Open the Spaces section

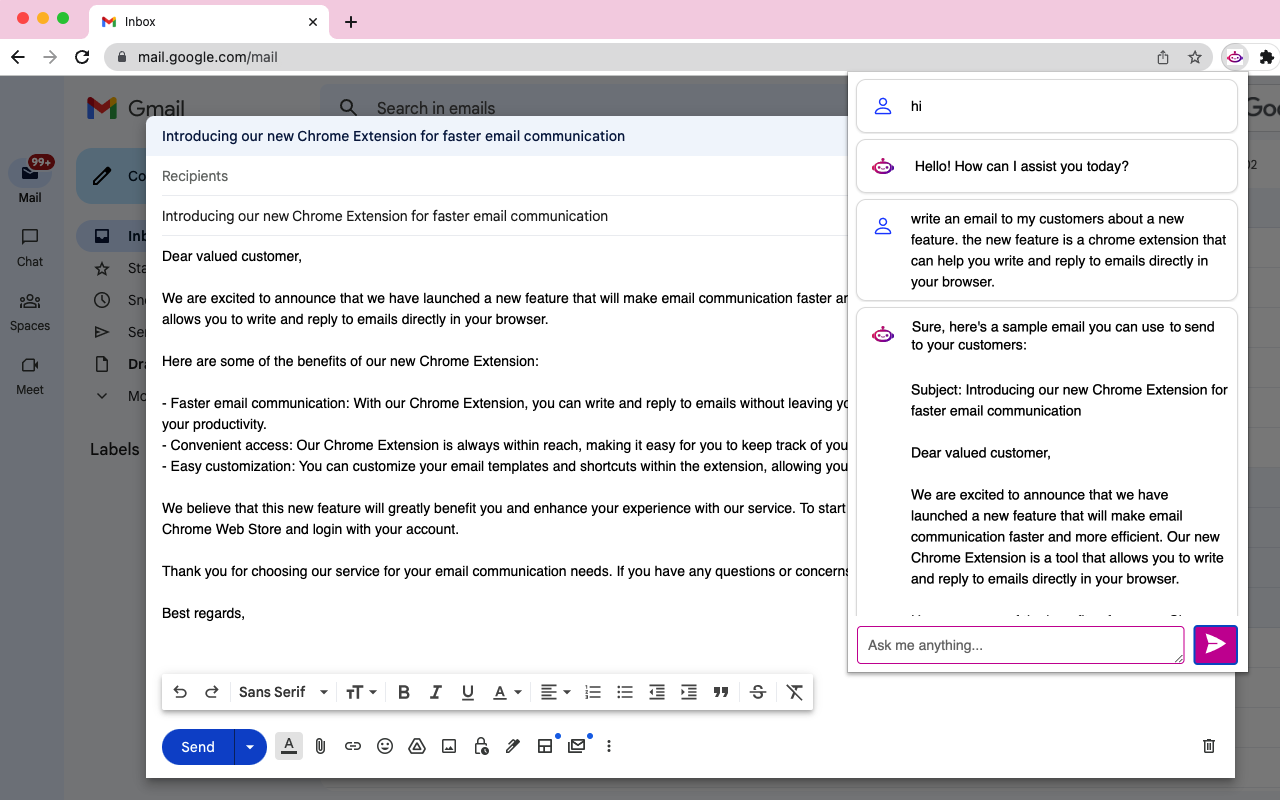(29, 311)
